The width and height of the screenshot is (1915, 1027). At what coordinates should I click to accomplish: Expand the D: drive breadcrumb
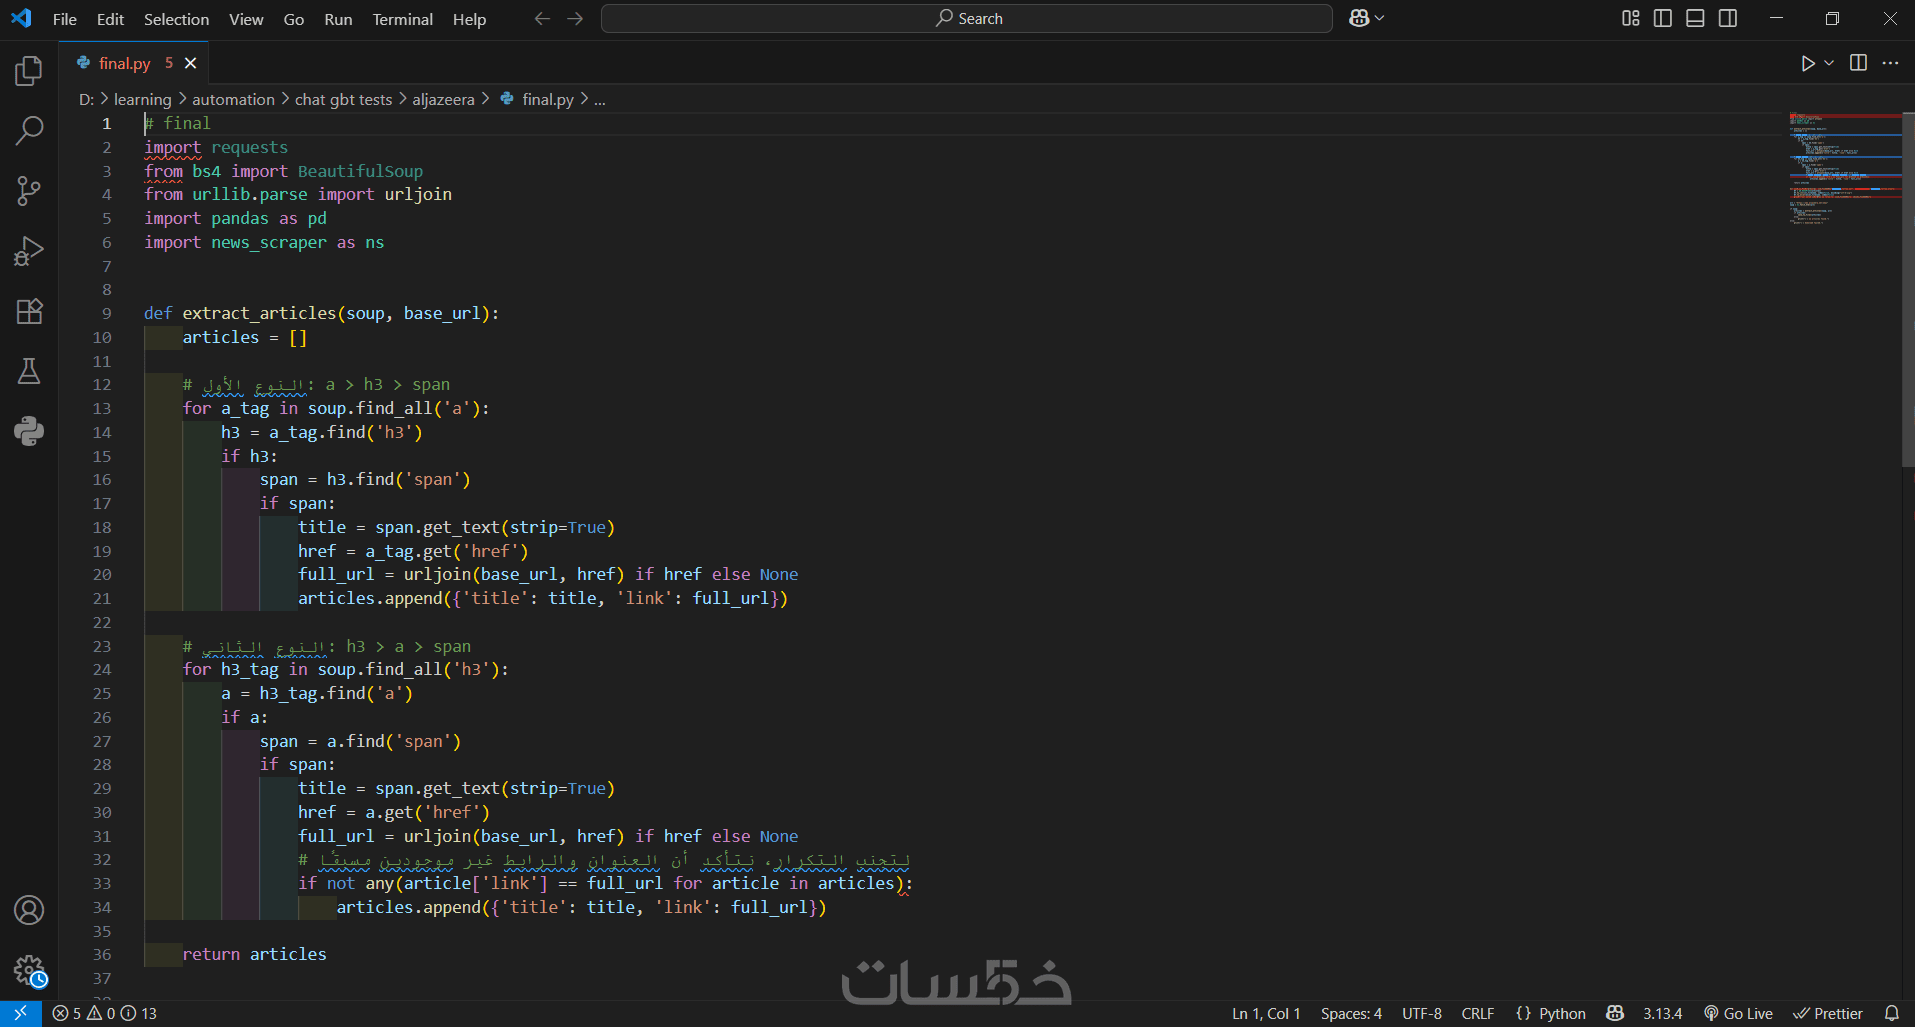pos(86,99)
